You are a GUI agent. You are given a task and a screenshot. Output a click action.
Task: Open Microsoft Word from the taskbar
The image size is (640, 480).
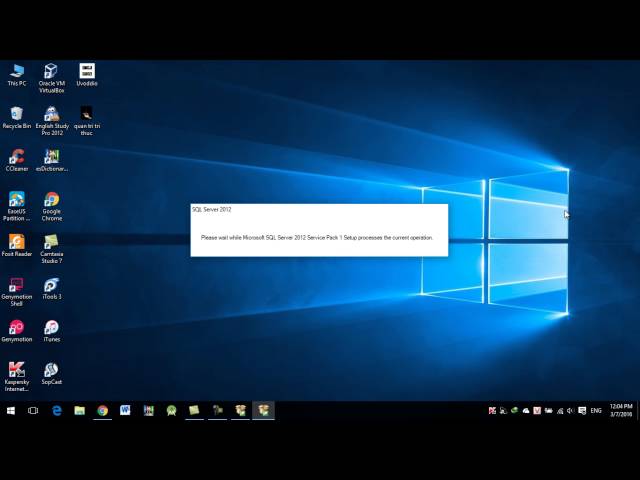(x=125, y=411)
